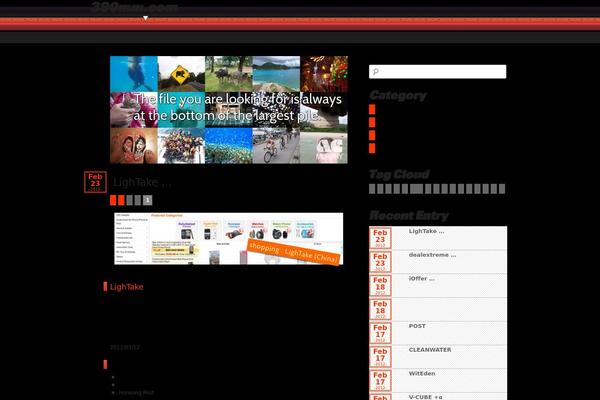Viewport: 600px width, 400px height.
Task: Open recent entry CLEANWATER
Action: (x=430, y=350)
